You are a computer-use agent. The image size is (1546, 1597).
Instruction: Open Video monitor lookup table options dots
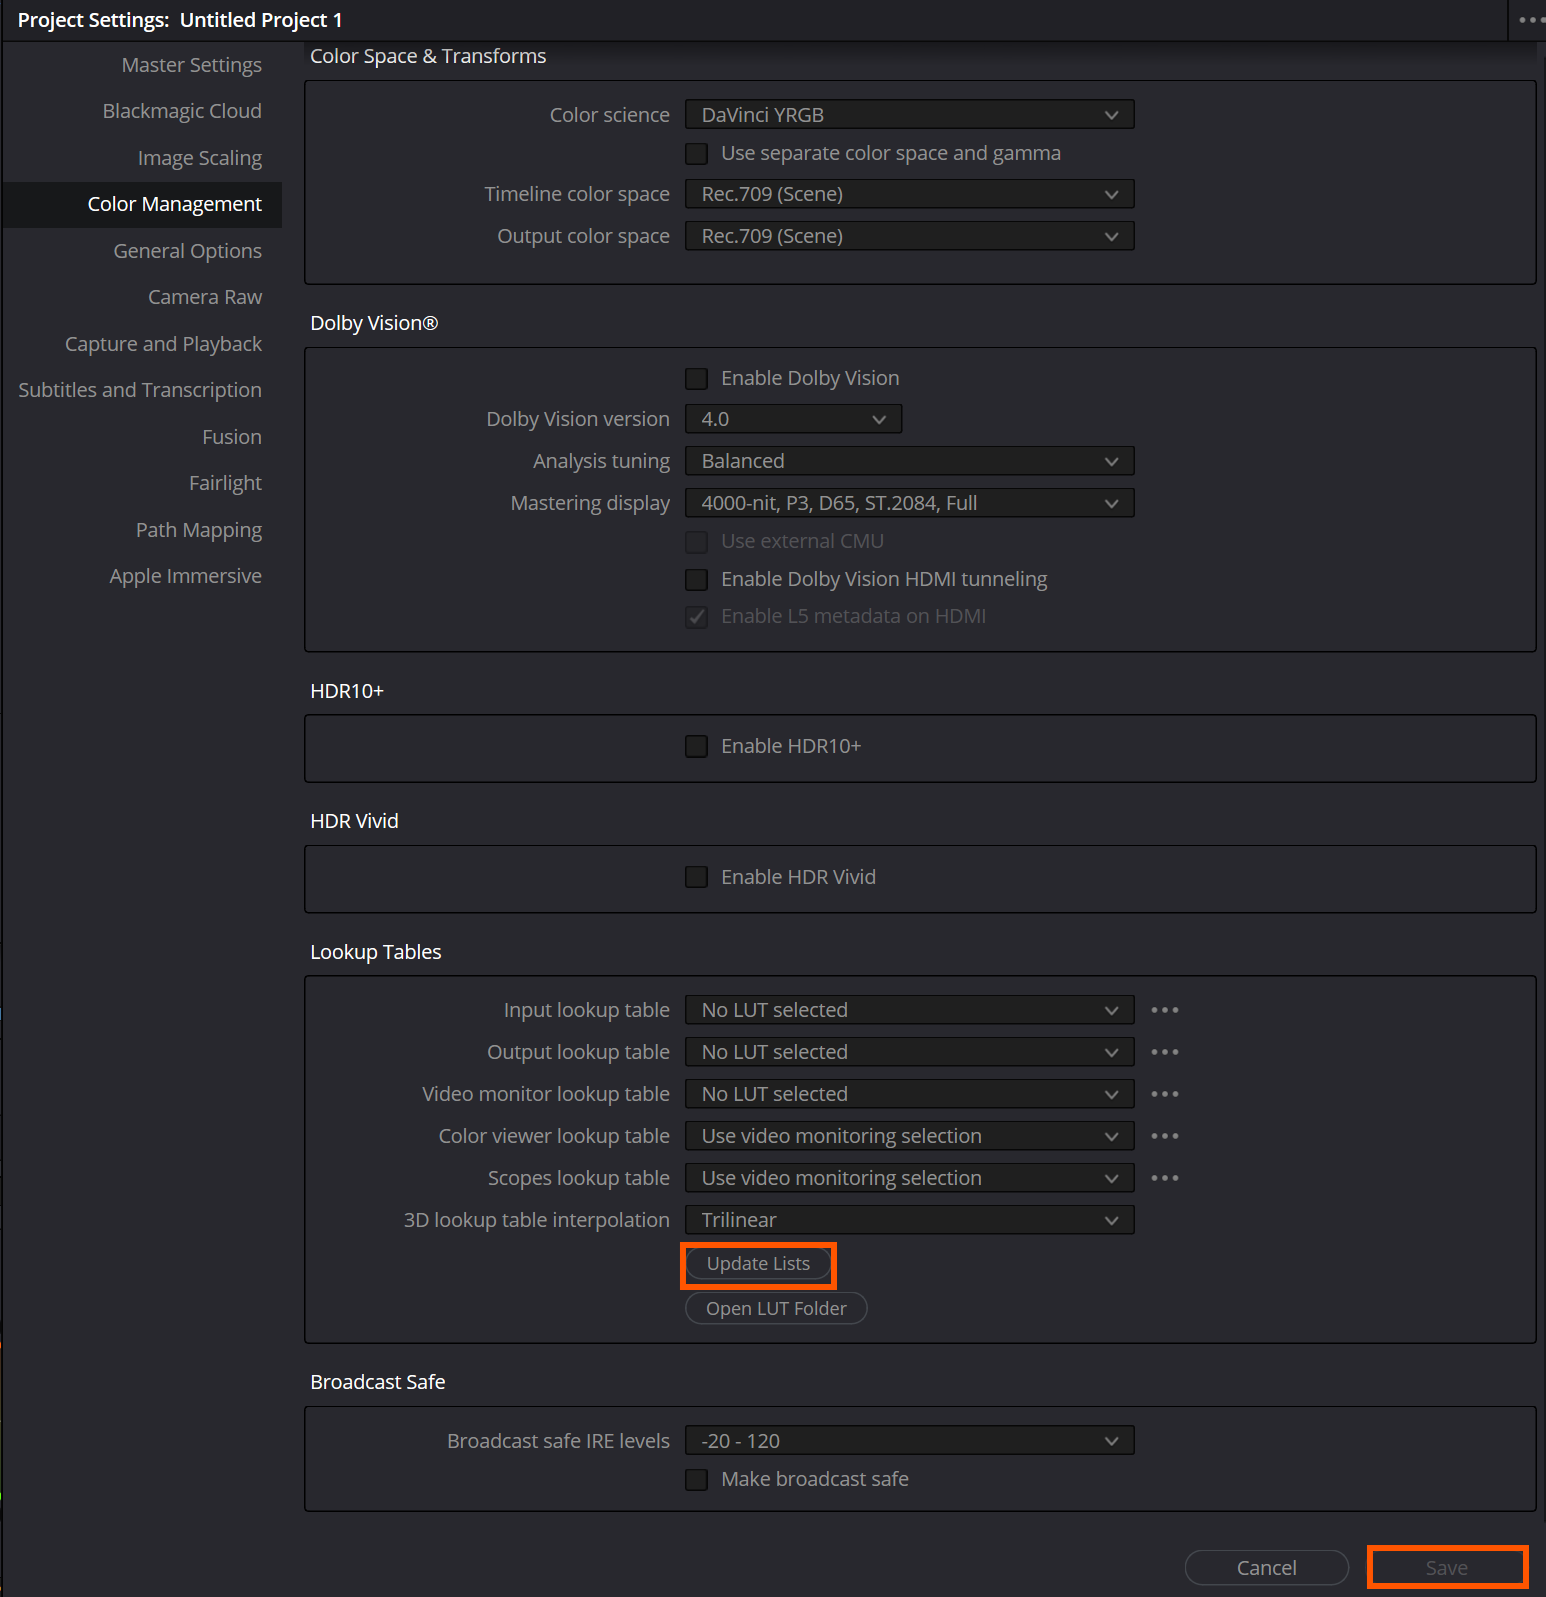click(1164, 1094)
